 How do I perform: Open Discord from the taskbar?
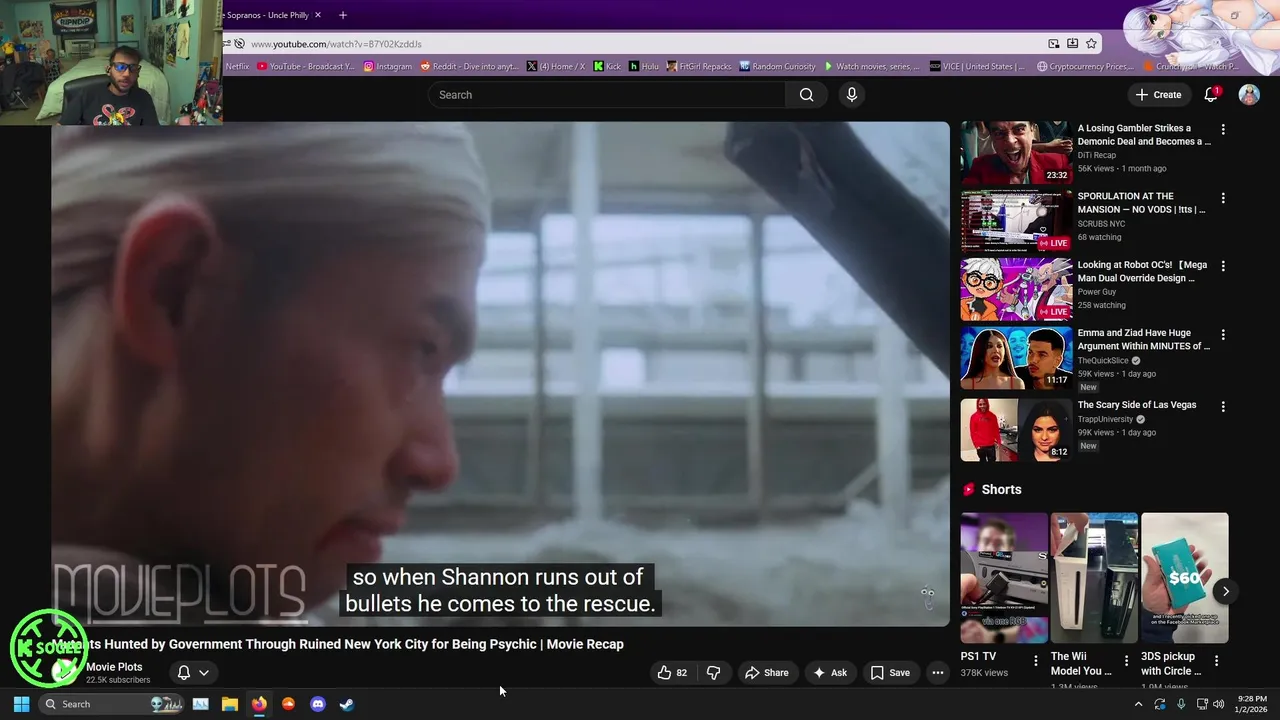click(x=318, y=704)
